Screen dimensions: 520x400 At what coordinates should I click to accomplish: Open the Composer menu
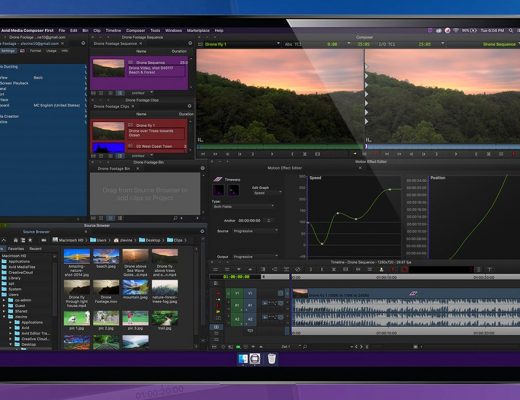tap(135, 30)
